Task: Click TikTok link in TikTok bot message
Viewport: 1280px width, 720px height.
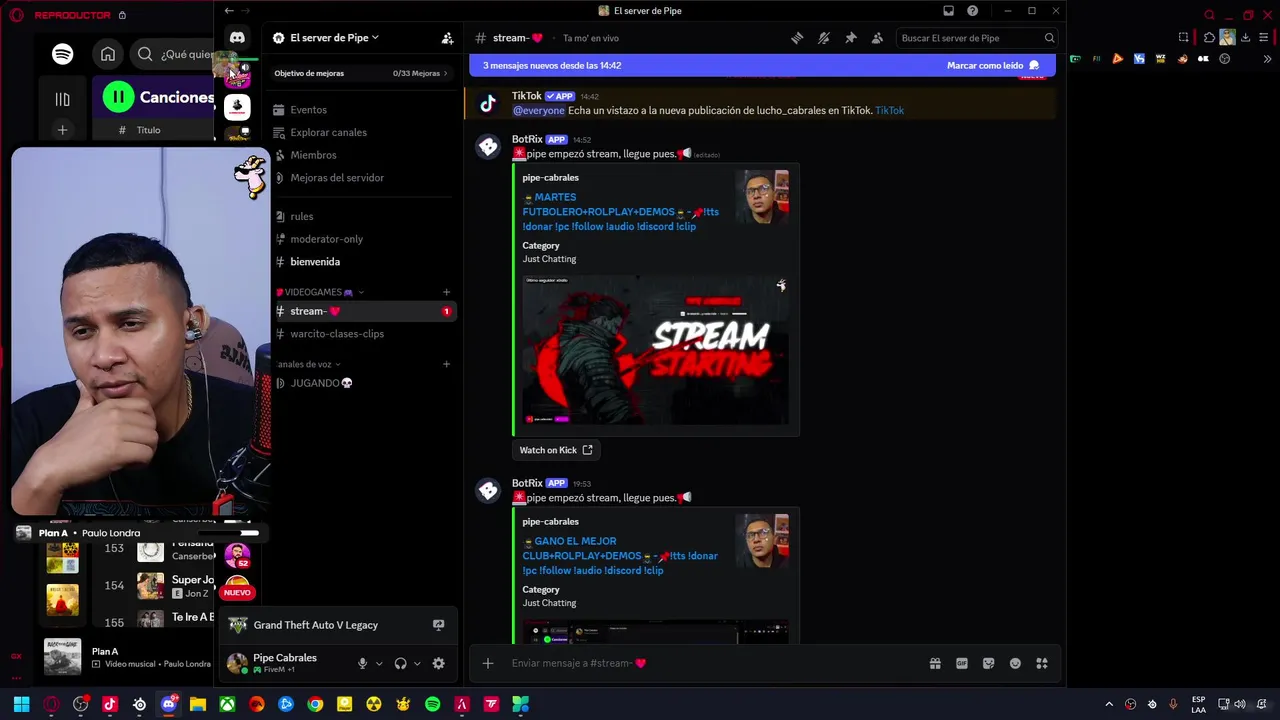Action: 889,111
